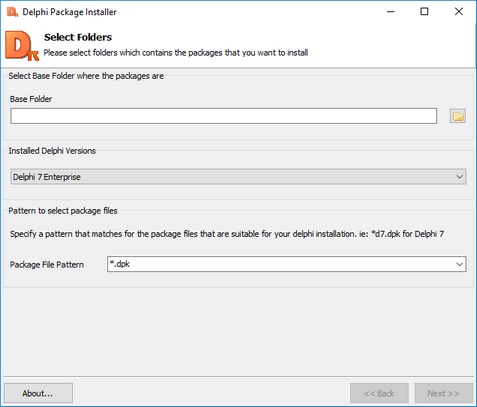Click inside the *.dpk pattern text field
Viewport: 477px width, 407px height.
tap(280, 264)
